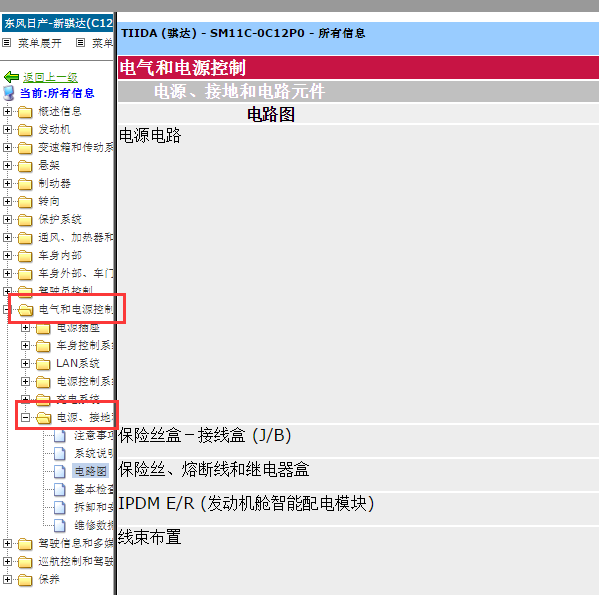
Task: Open the 电源电路 content entry
Action: 150,136
